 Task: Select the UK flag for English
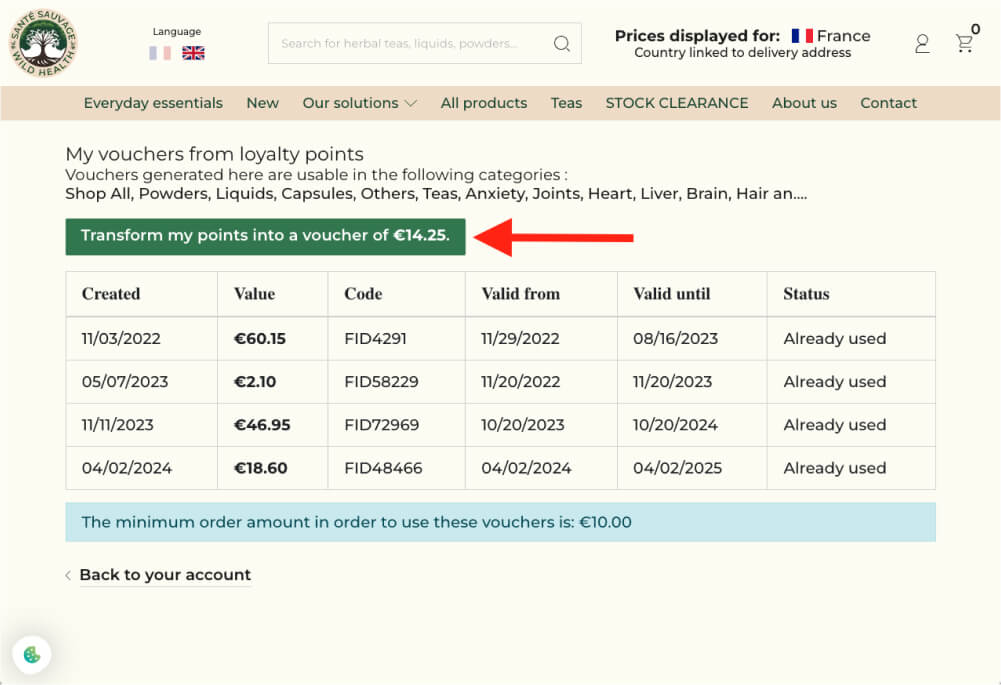pyautogui.click(x=193, y=53)
